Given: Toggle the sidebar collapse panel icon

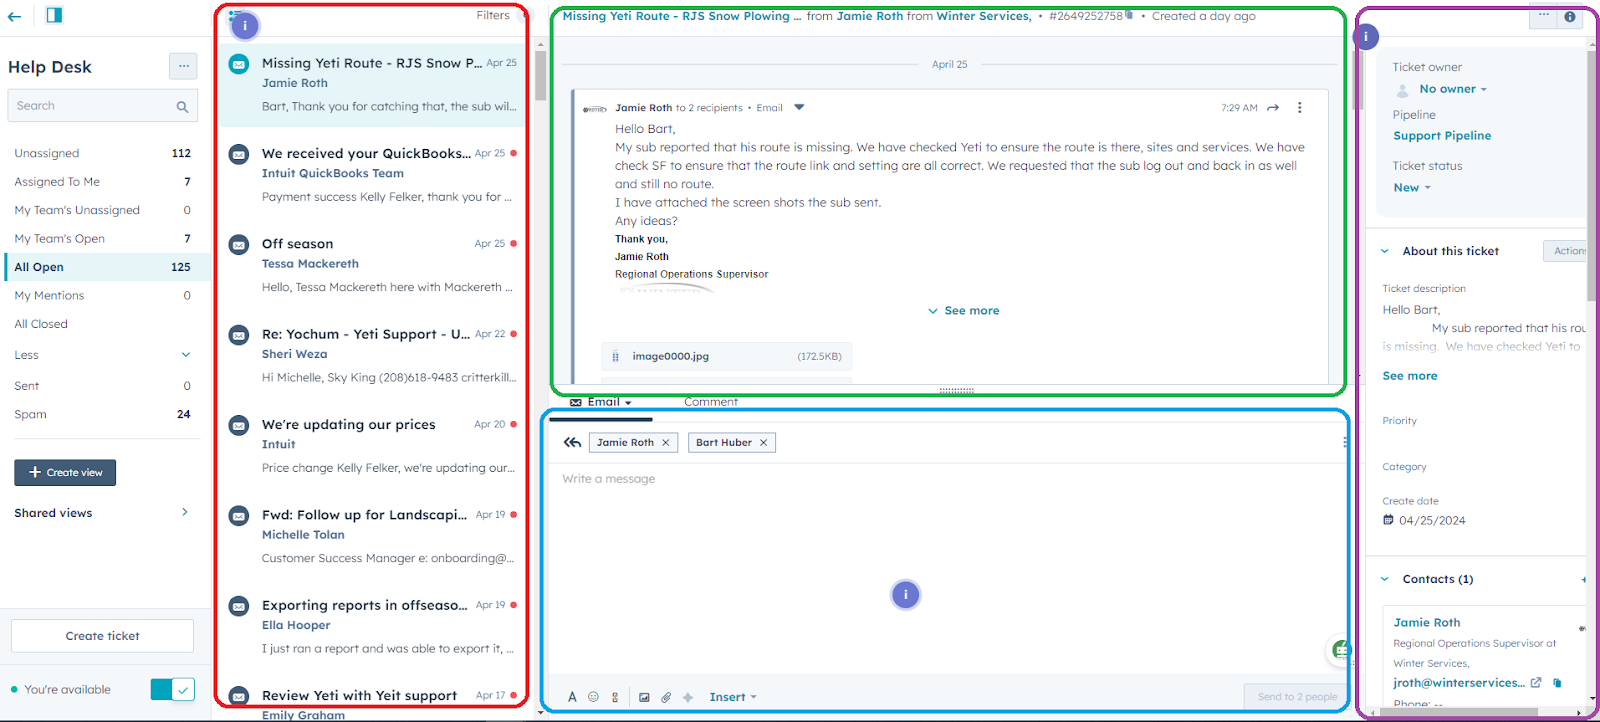Looking at the screenshot, I should pos(54,15).
